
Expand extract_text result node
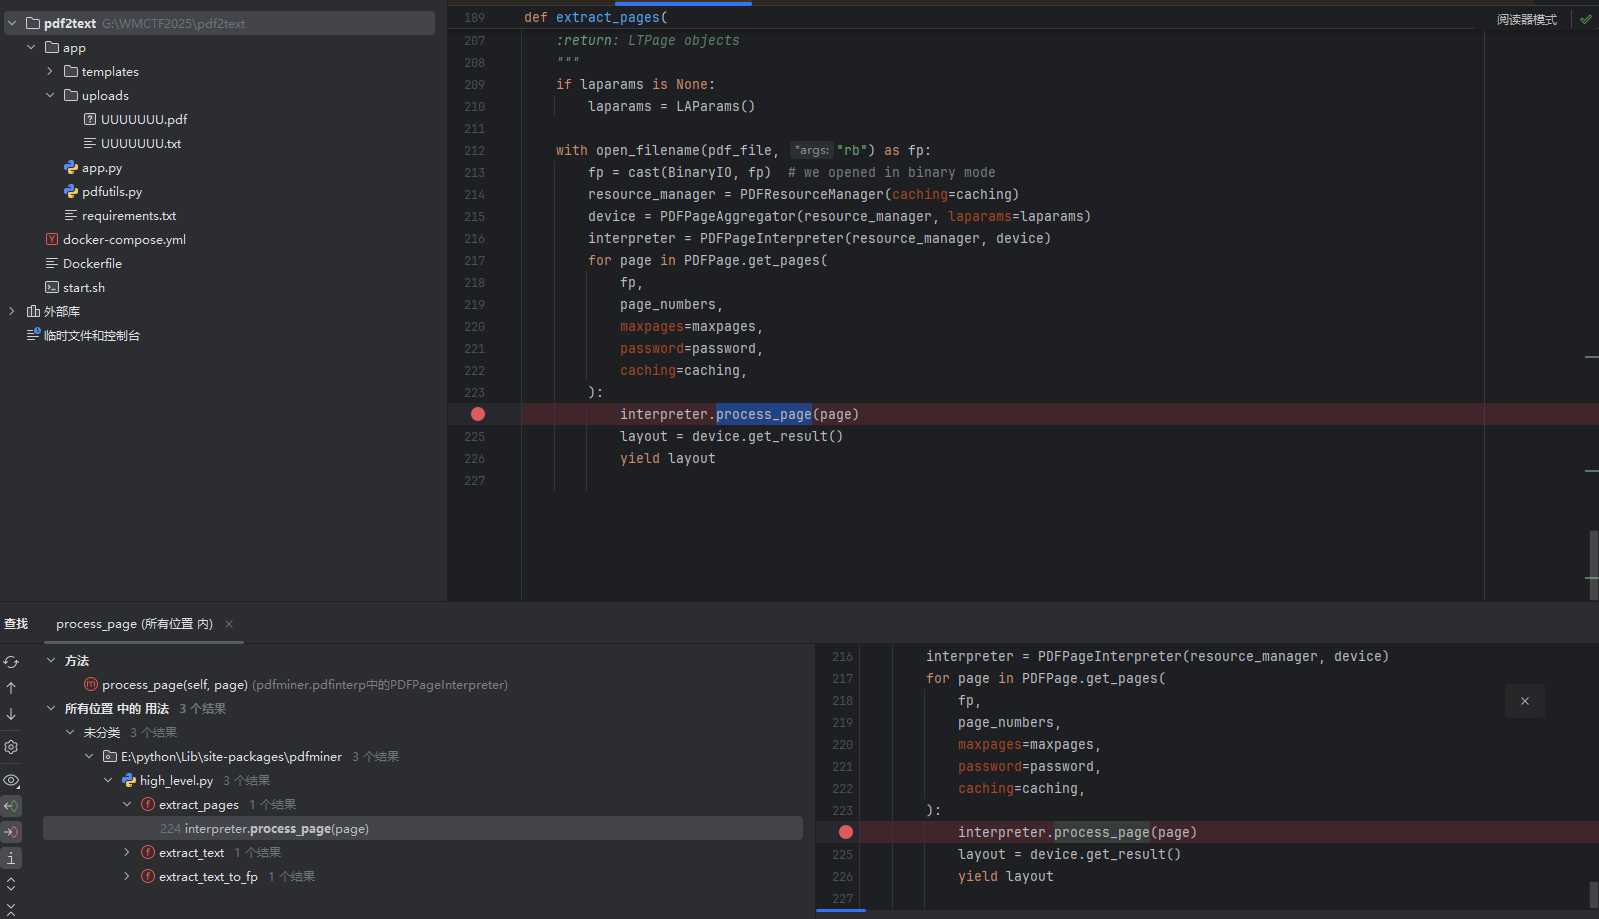pos(127,852)
